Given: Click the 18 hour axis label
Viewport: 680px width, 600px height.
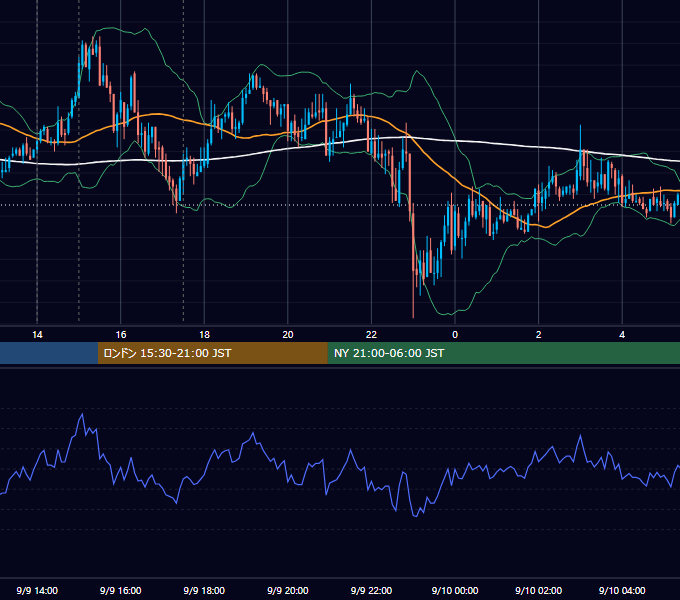Looking at the screenshot, I should (x=204, y=335).
